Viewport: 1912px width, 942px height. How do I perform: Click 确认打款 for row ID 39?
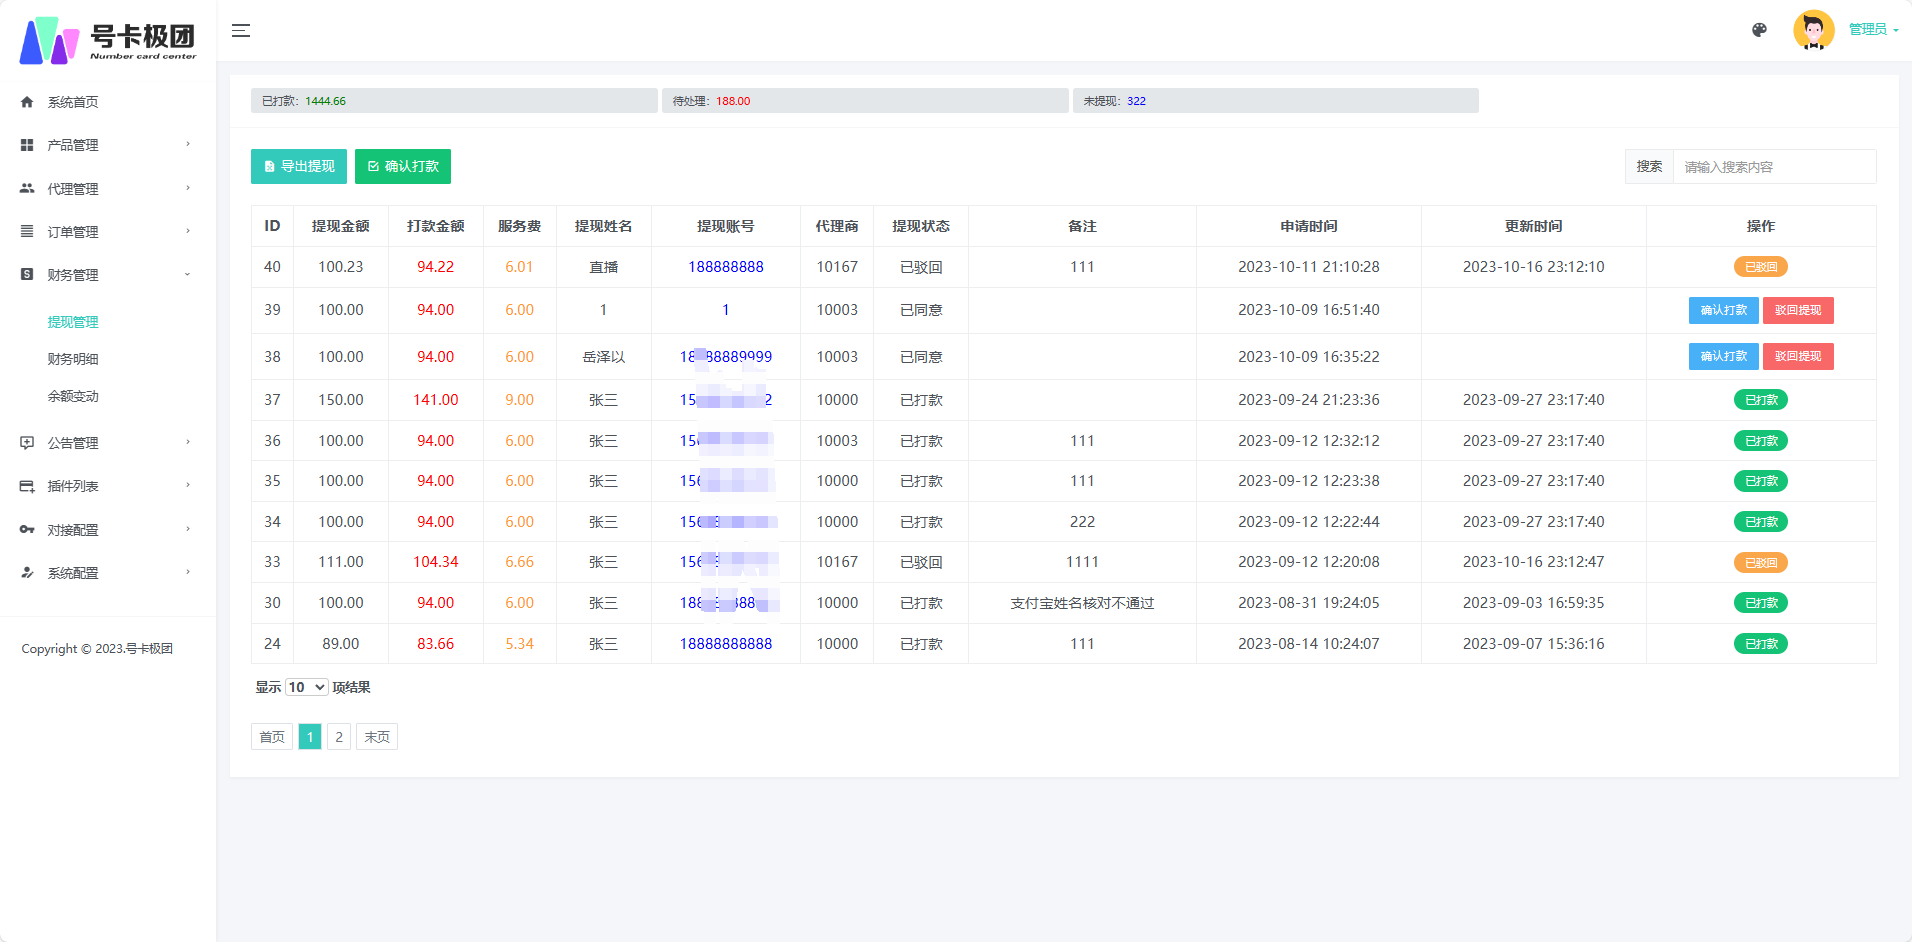1723,310
